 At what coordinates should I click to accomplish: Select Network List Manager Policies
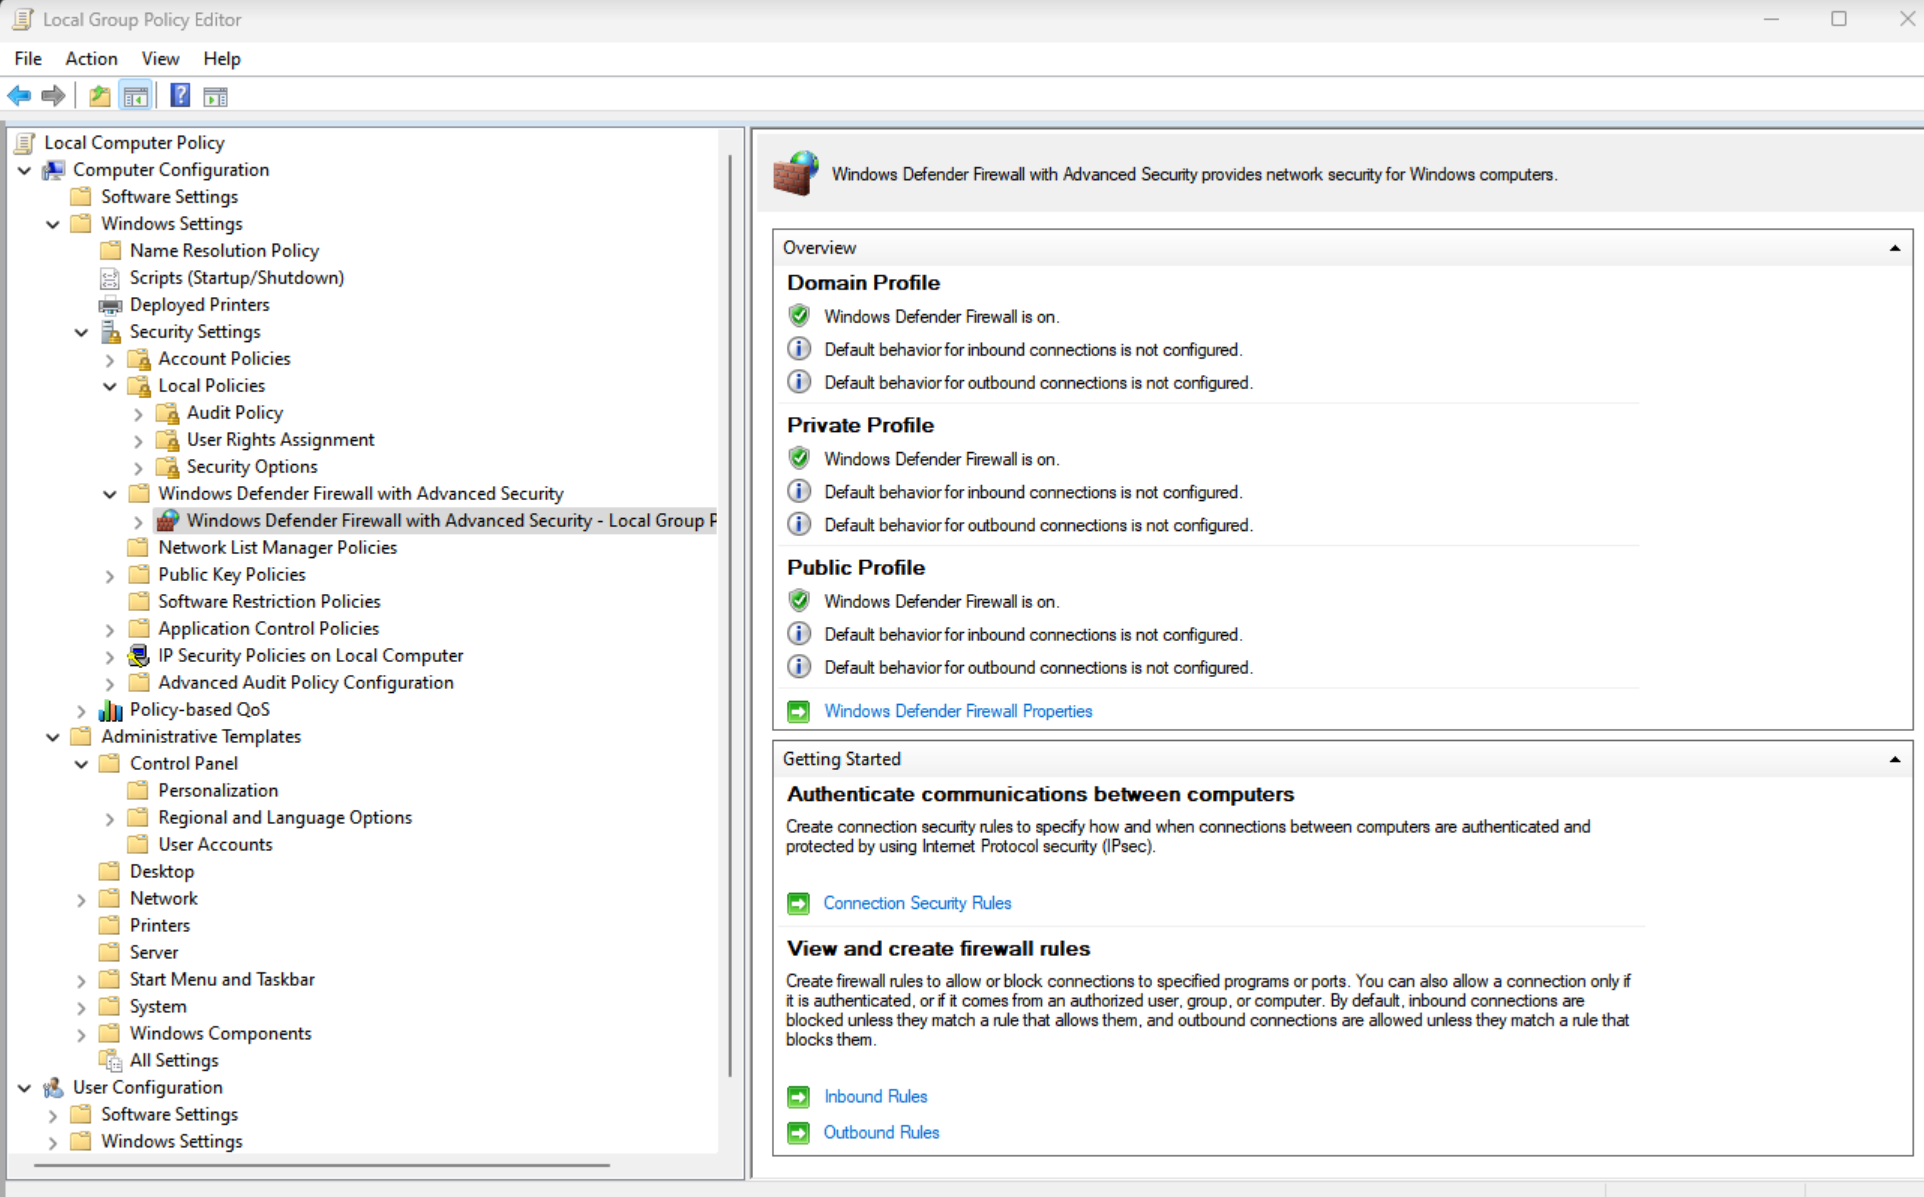pyautogui.click(x=277, y=548)
